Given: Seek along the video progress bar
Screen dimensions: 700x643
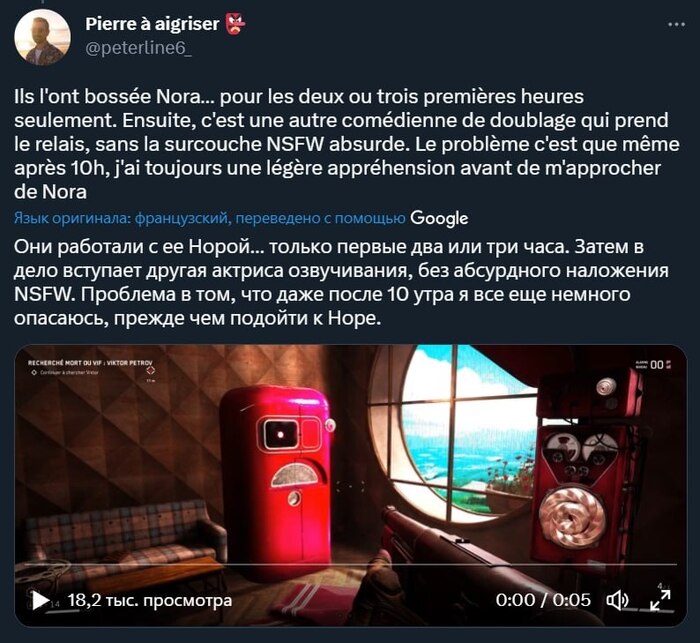Looking at the screenshot, I should [x=350, y=565].
